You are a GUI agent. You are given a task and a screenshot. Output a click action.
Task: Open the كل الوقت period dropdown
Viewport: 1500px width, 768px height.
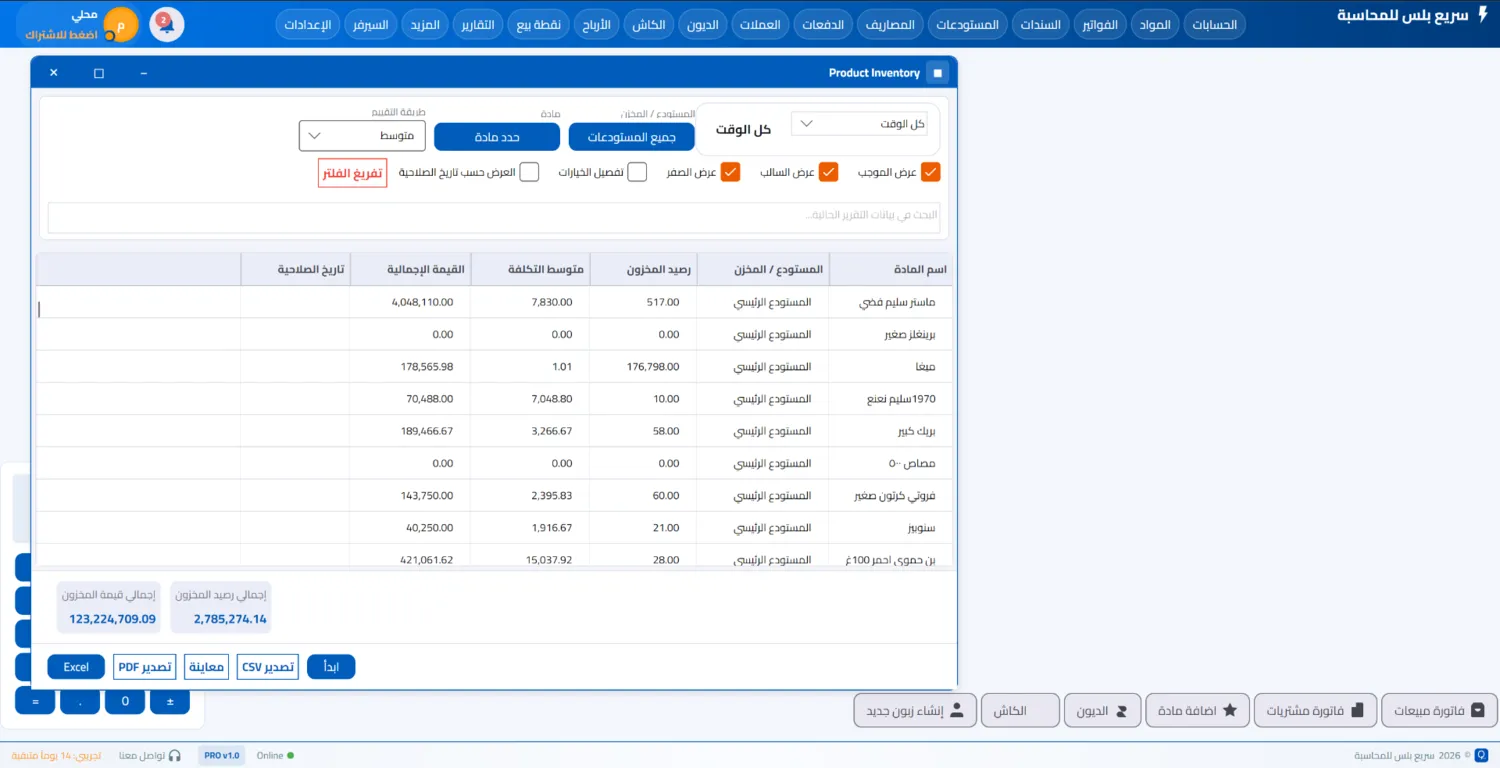859,124
